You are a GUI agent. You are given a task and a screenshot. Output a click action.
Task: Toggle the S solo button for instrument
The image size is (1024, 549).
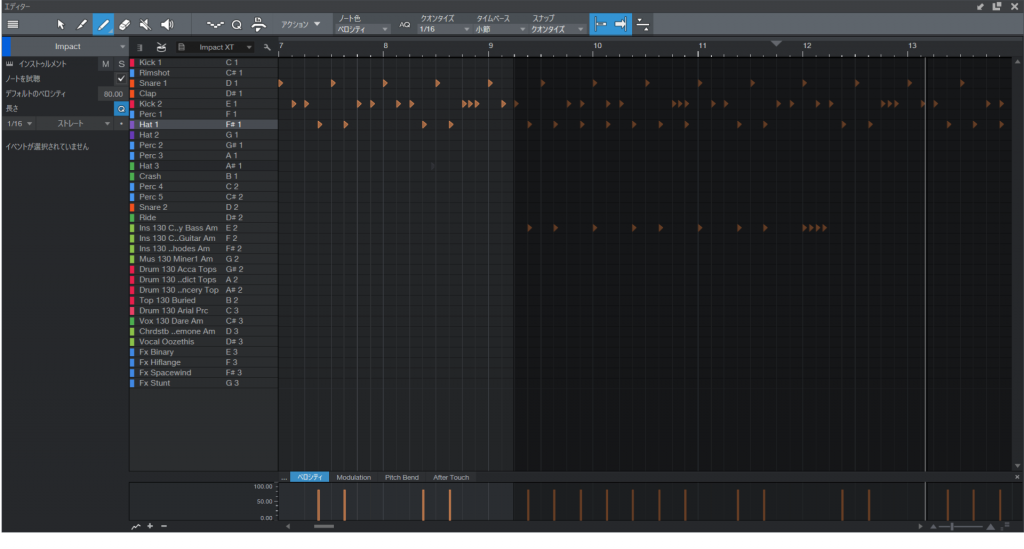pyautogui.click(x=121, y=64)
